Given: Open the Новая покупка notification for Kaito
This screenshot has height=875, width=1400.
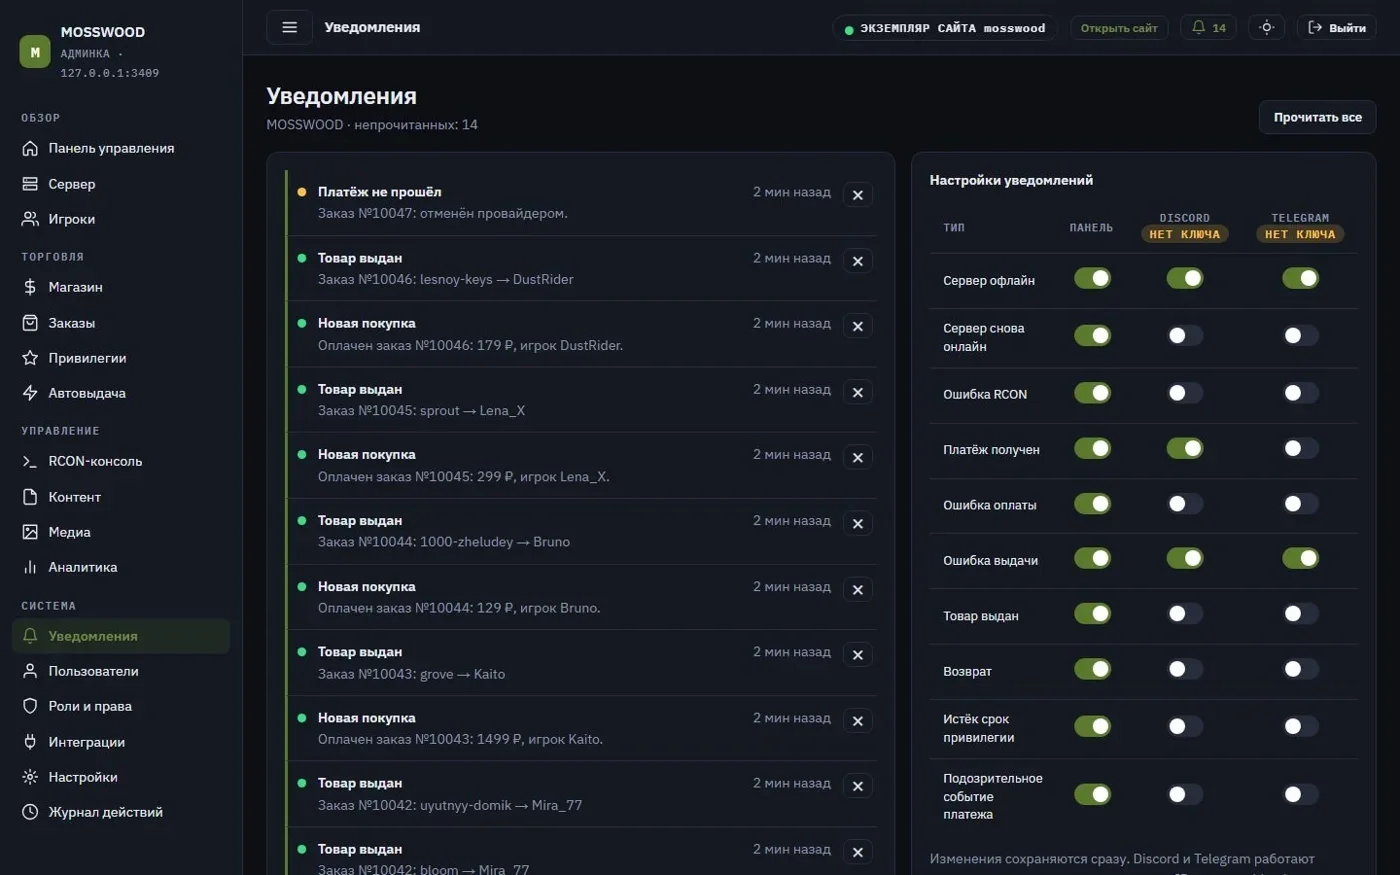Looking at the screenshot, I should [x=581, y=728].
